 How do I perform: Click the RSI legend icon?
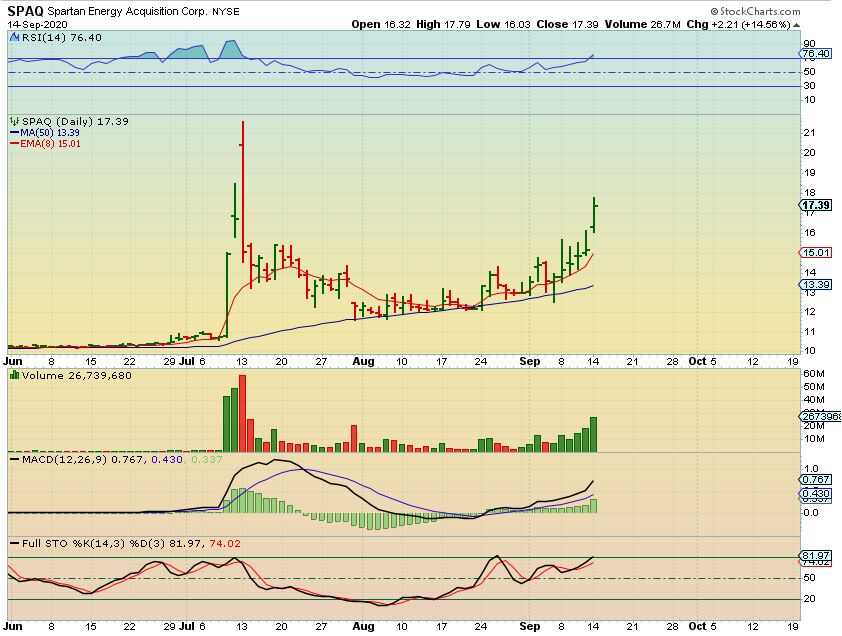click(14, 37)
